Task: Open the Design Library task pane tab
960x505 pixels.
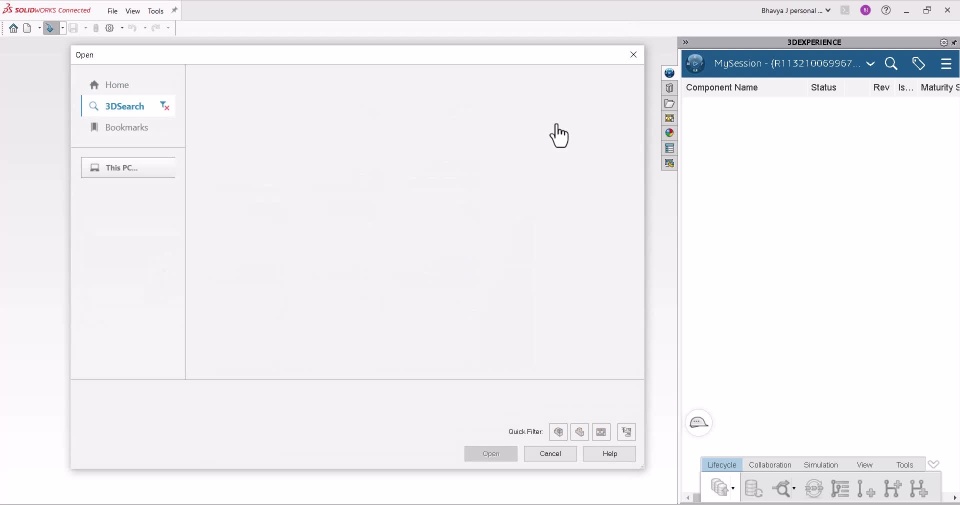Action: (x=669, y=88)
